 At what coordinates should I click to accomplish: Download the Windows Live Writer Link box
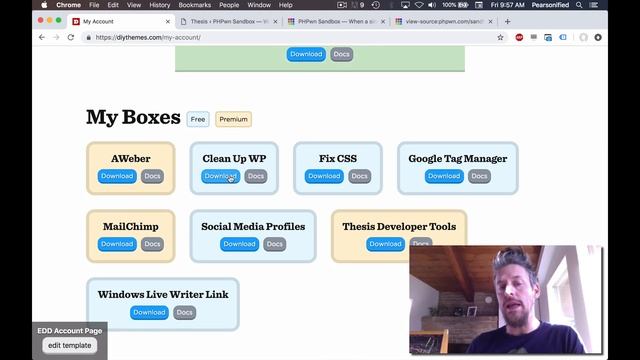pos(149,312)
